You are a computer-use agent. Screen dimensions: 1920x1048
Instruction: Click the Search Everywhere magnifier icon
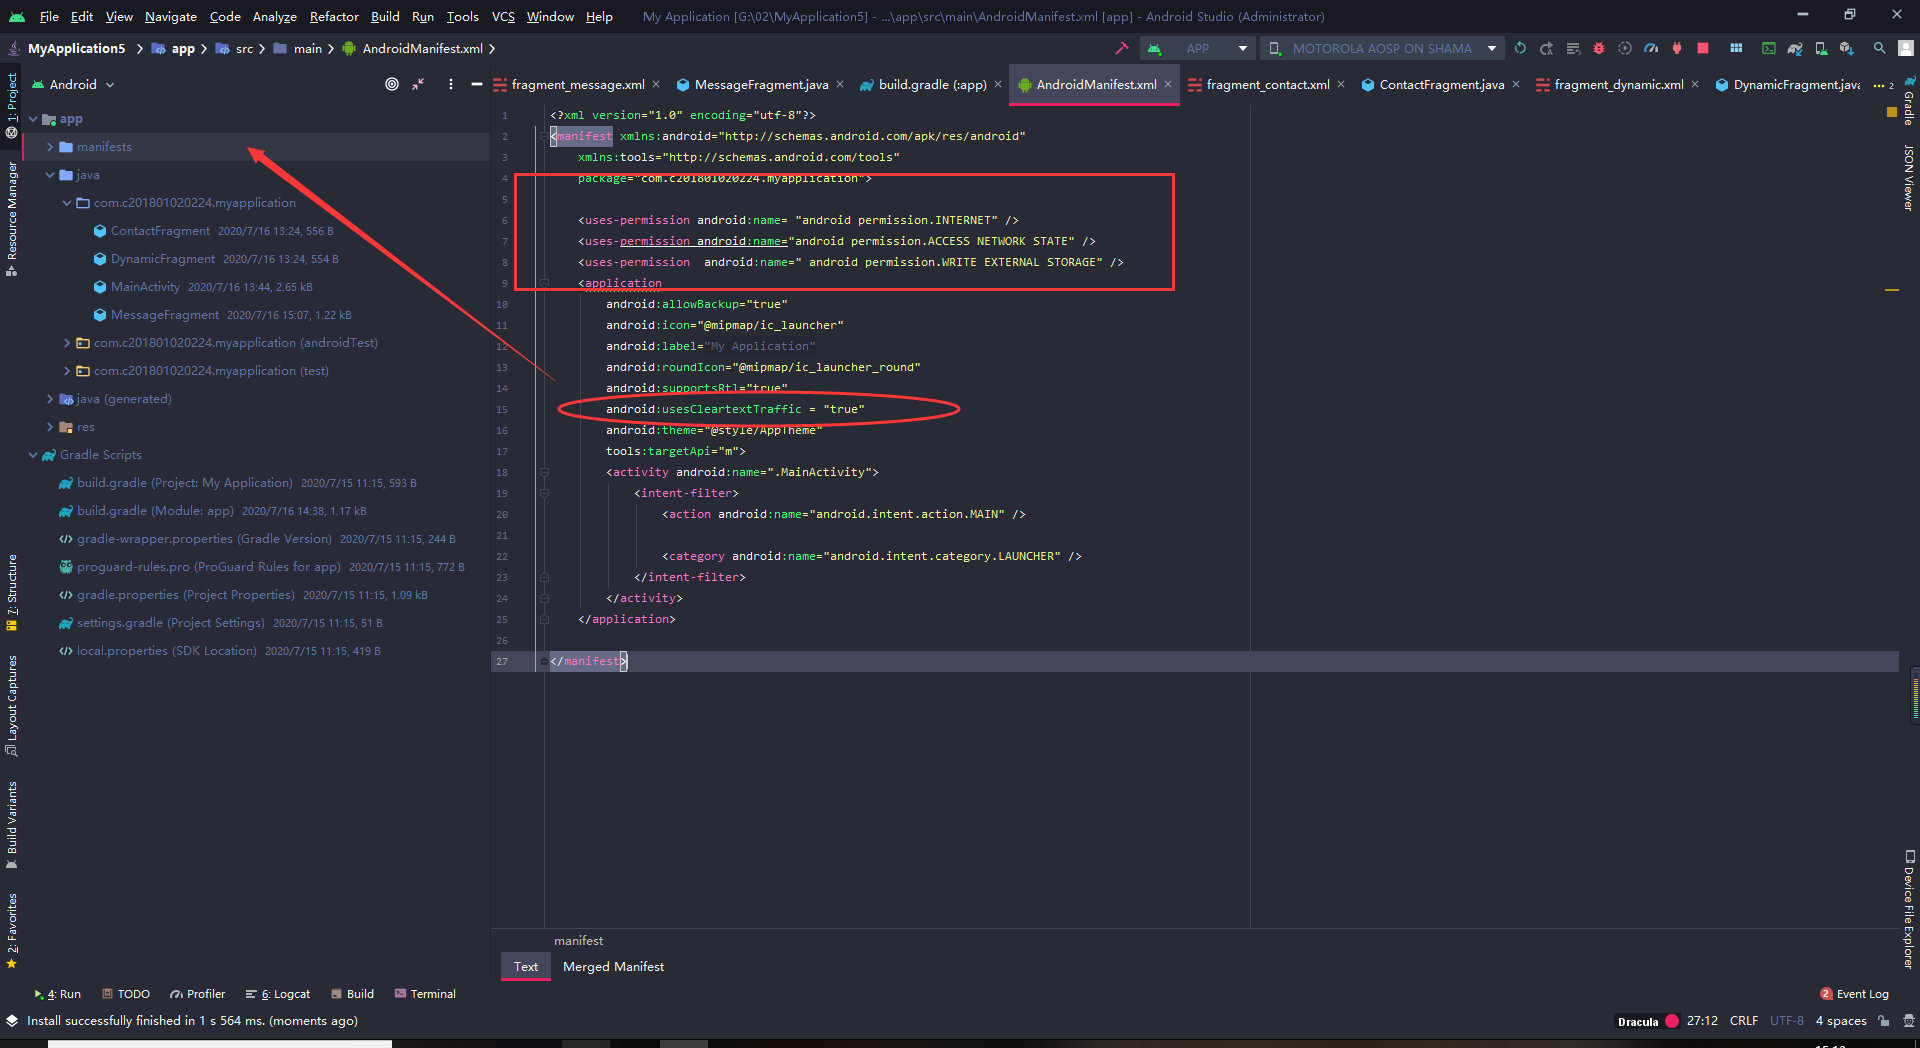1880,48
